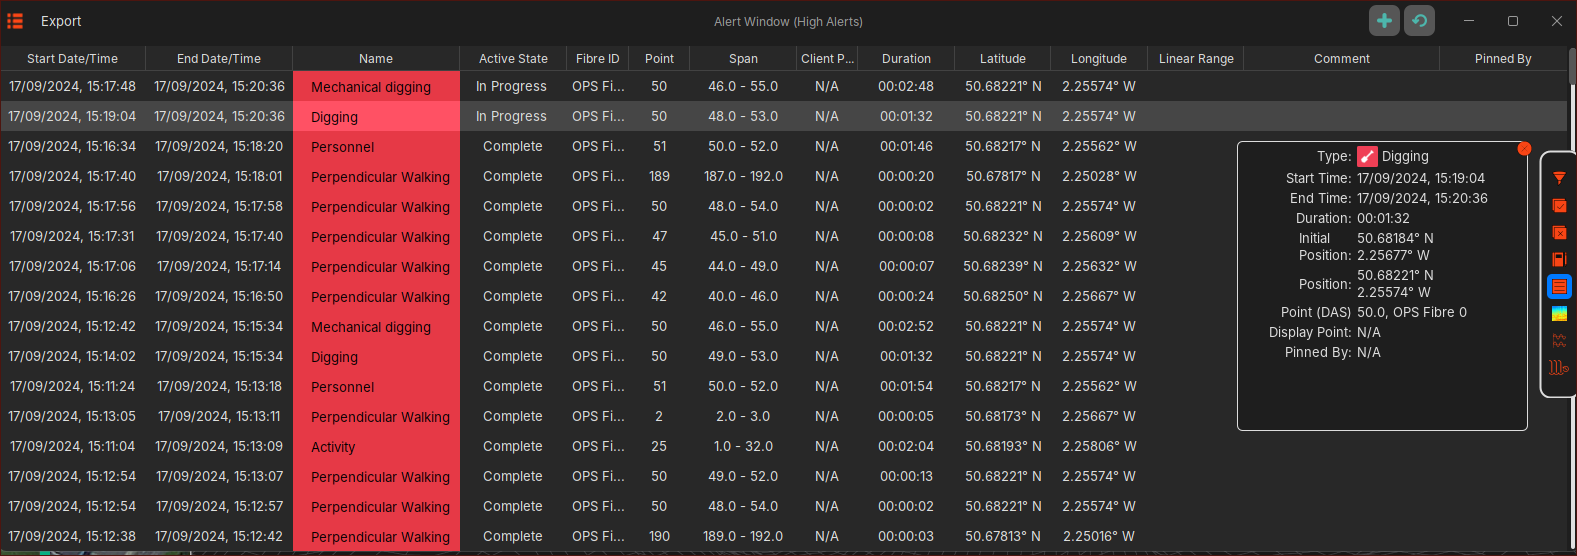Image resolution: width=1577 pixels, height=556 pixels.
Task: Click the teal refresh arrow button
Action: [x=1419, y=21]
